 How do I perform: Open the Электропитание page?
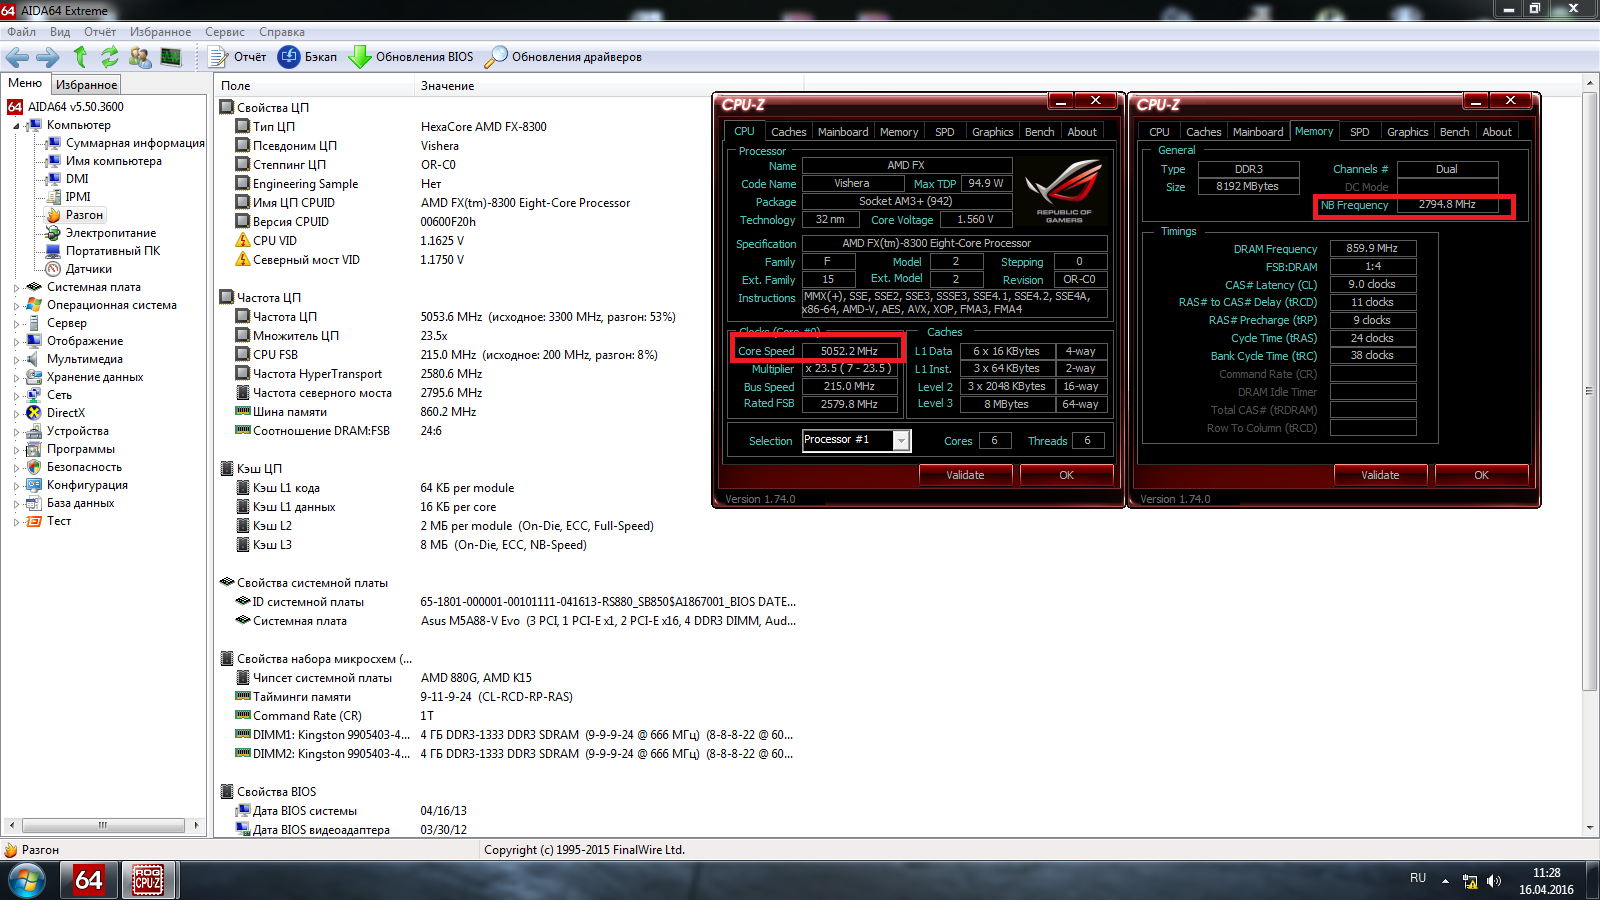point(111,233)
